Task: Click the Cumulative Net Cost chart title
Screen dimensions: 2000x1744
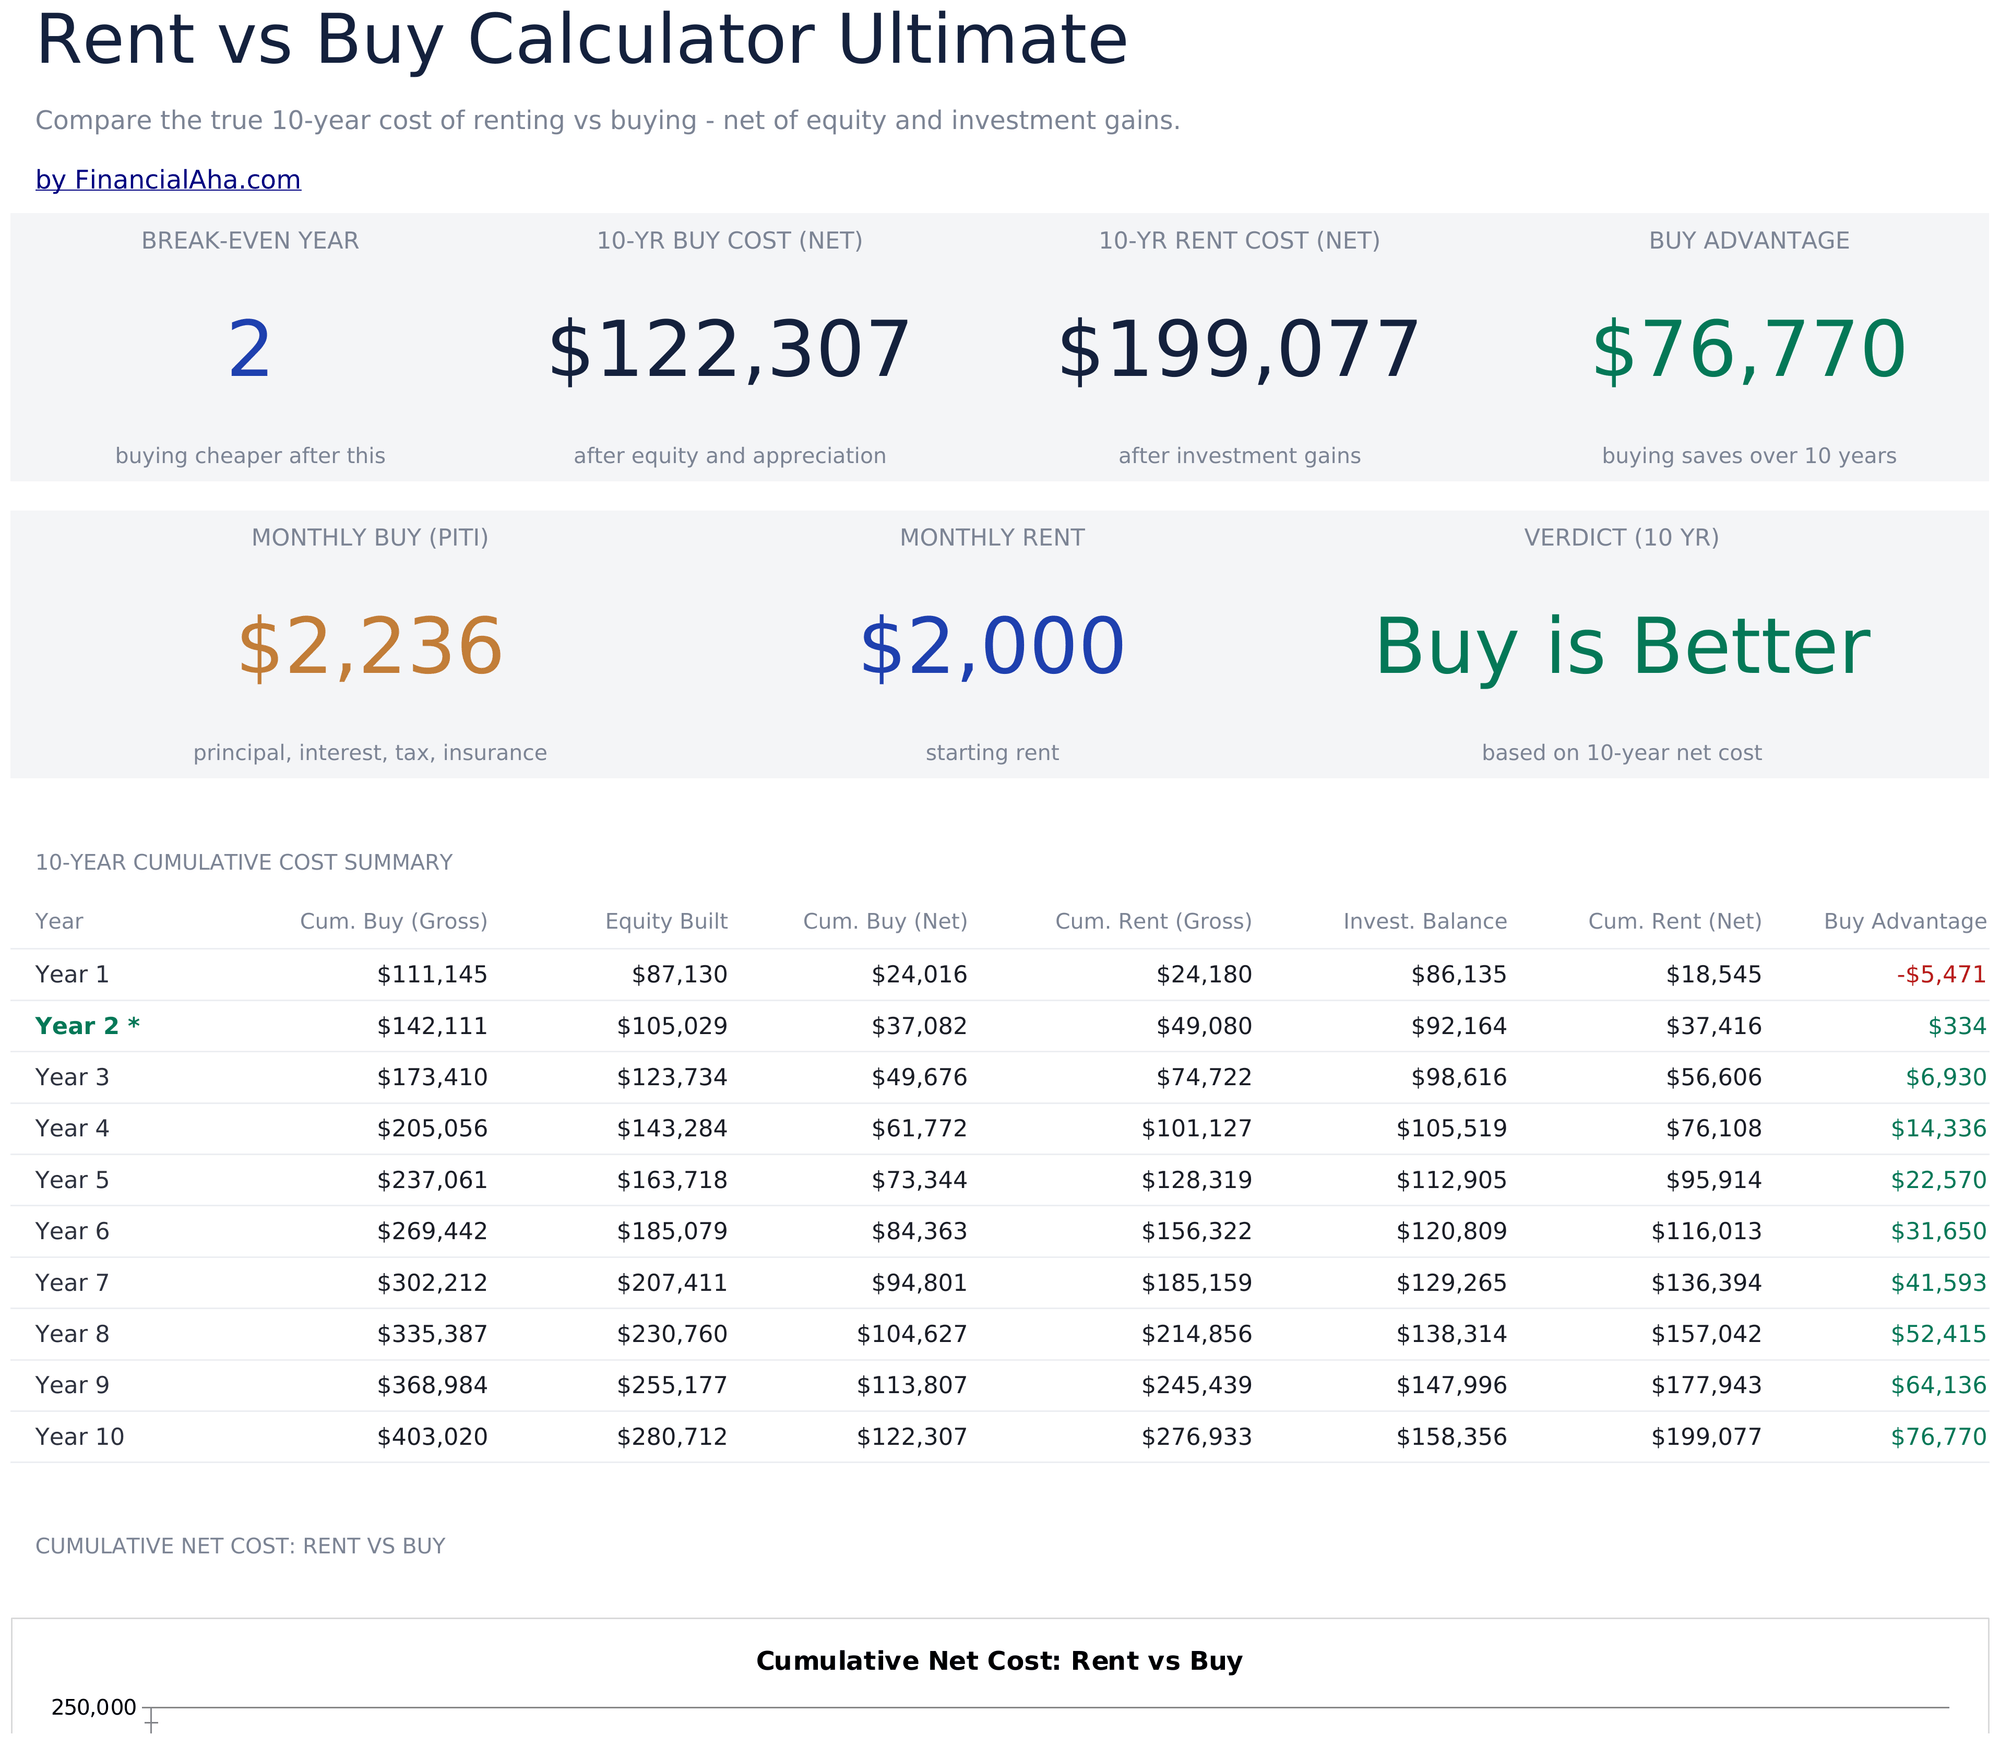Action: point(999,1661)
